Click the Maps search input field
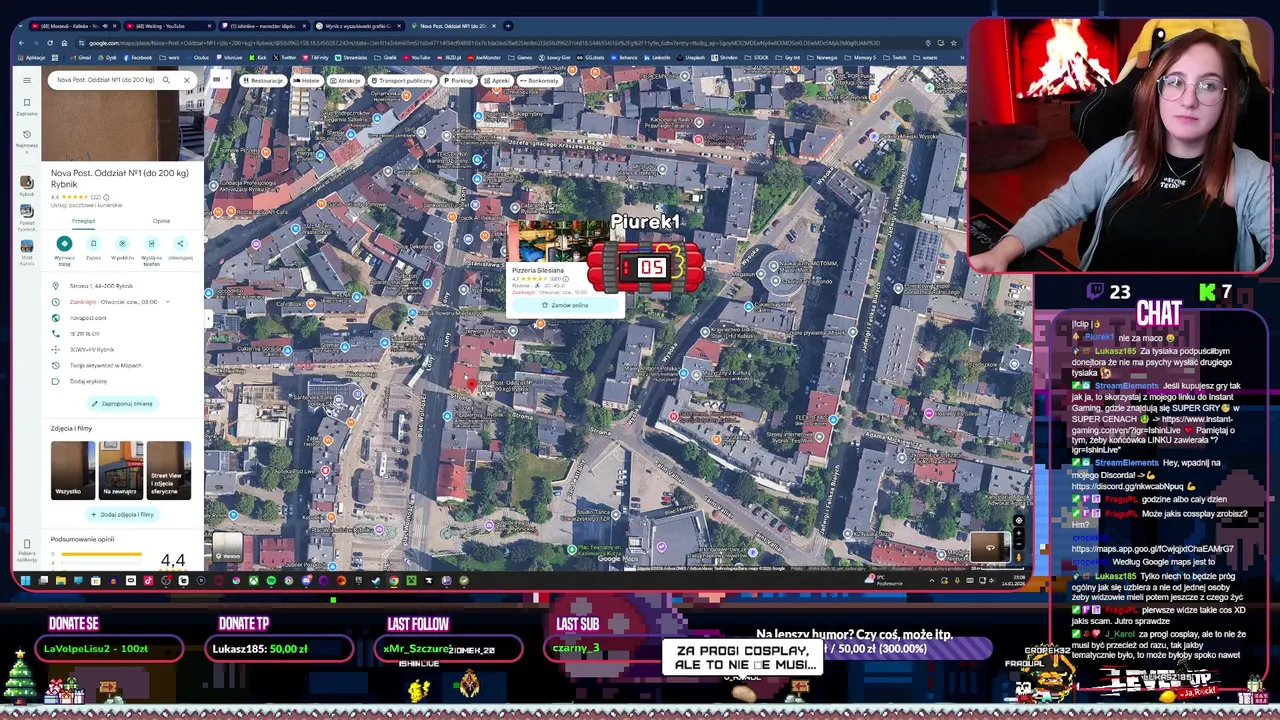The width and height of the screenshot is (1280, 720). click(x=105, y=80)
